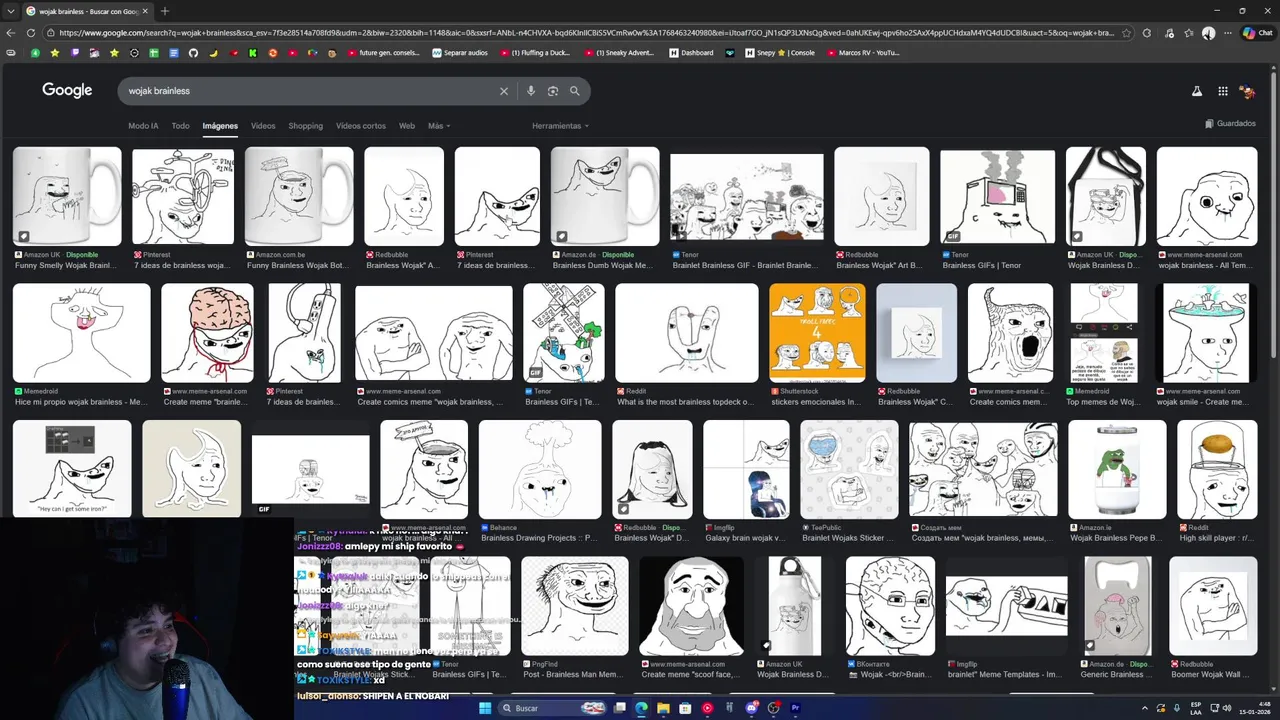Open High skill player Reddit thumbnail

pos(1217,469)
